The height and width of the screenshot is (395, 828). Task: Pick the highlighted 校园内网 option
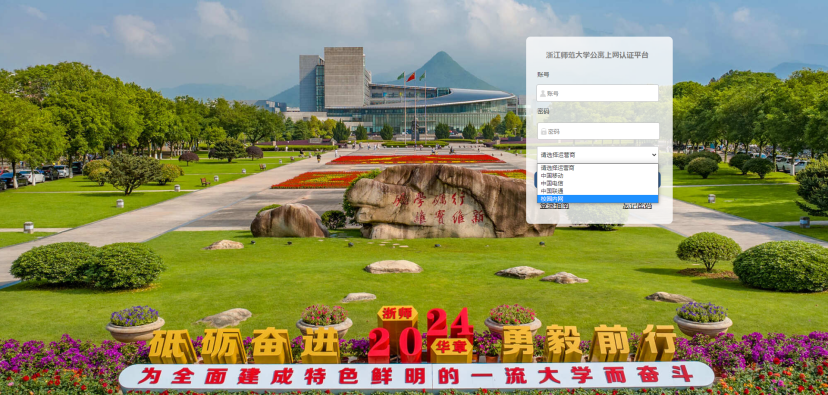598,199
